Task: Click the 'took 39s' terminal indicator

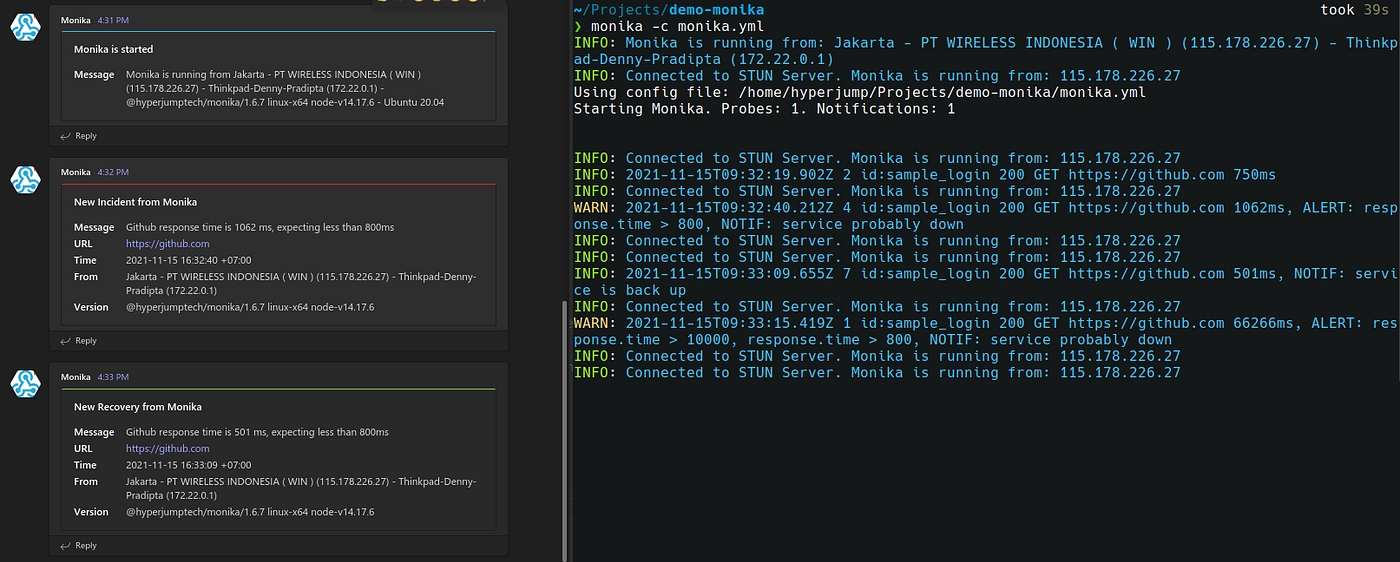Action: pos(1355,10)
